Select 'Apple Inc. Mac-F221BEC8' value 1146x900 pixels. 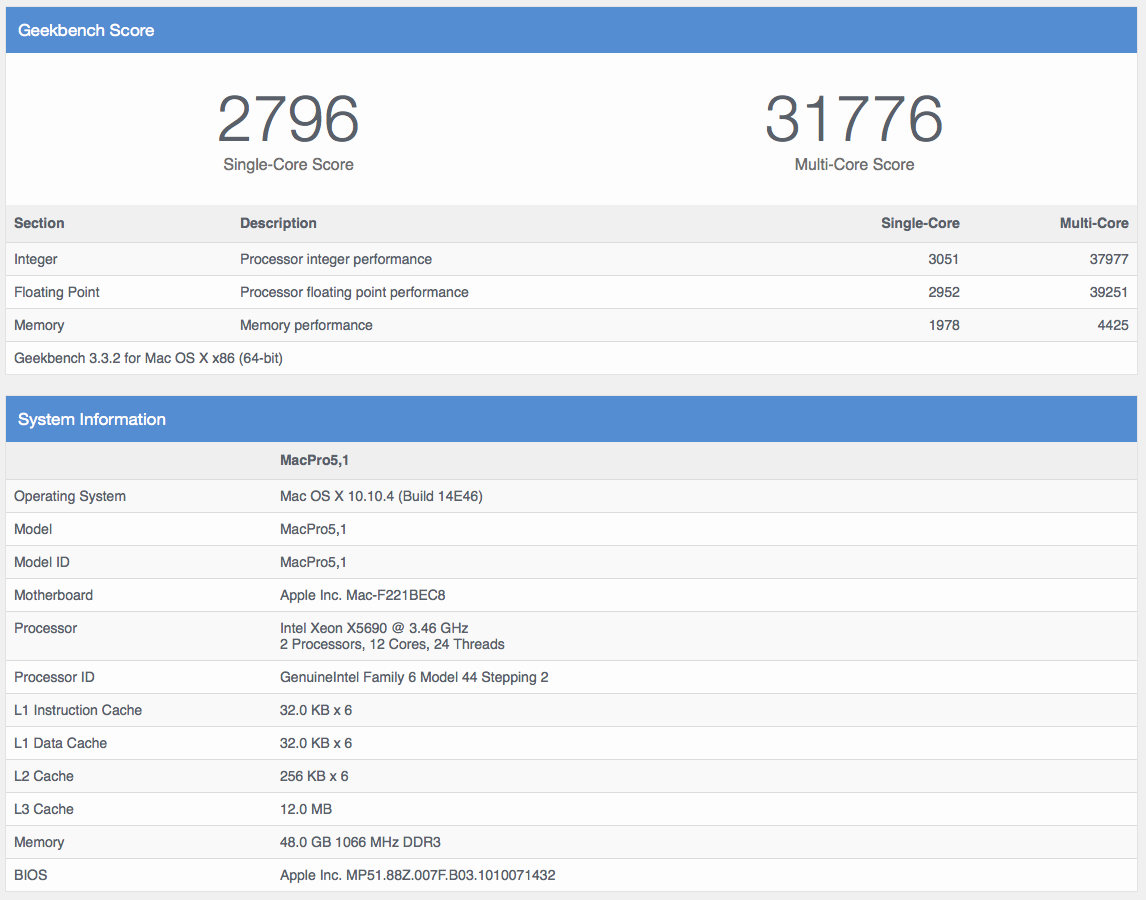point(363,595)
